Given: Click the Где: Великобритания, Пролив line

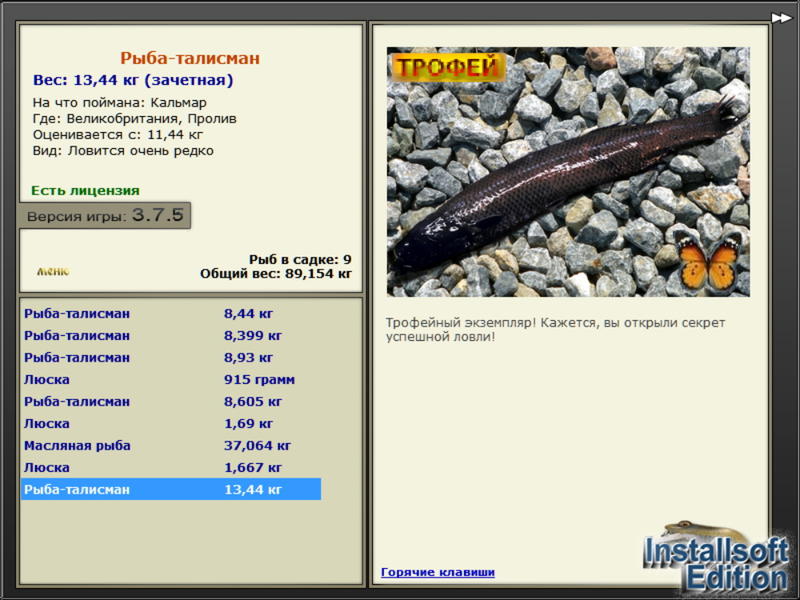Looking at the screenshot, I should click(134, 118).
